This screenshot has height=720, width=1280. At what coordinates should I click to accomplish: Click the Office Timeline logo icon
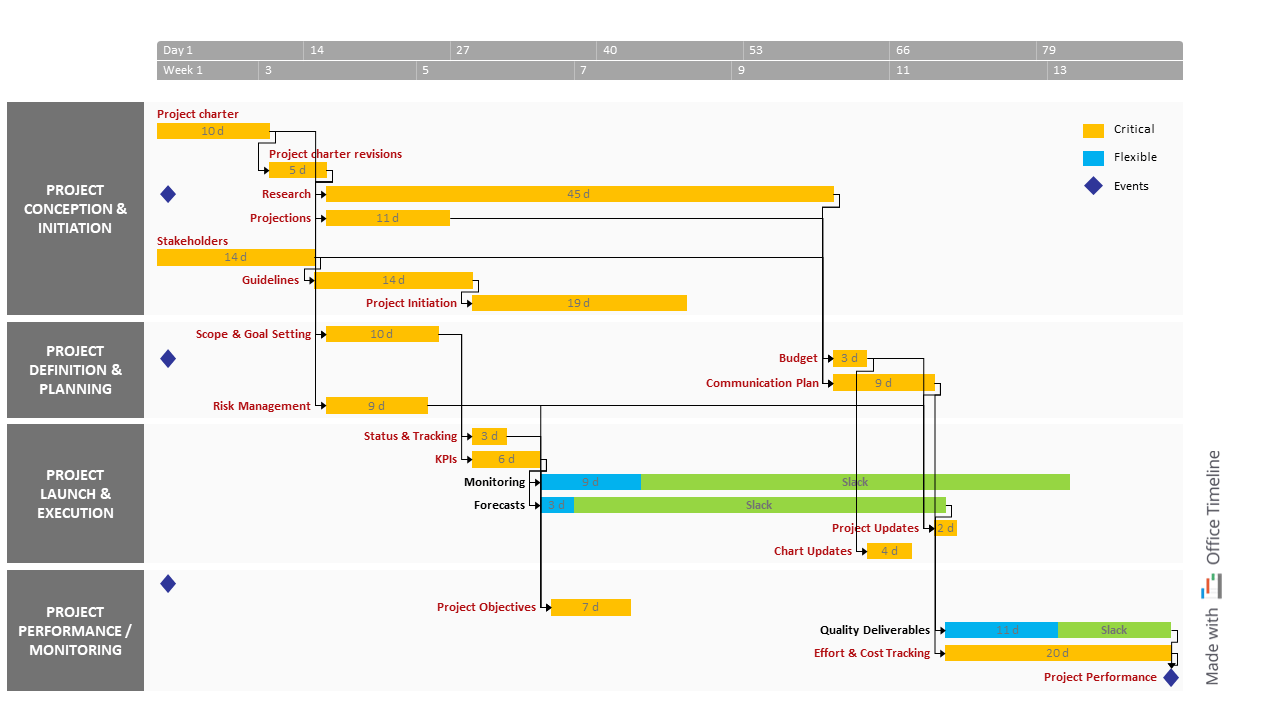[x=1212, y=587]
